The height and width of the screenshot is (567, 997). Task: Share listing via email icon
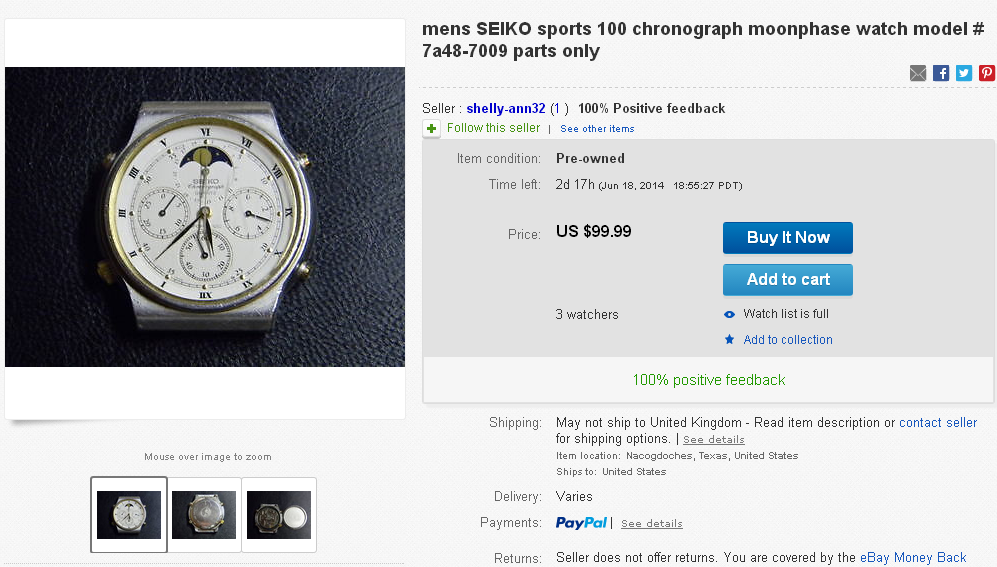(918, 73)
